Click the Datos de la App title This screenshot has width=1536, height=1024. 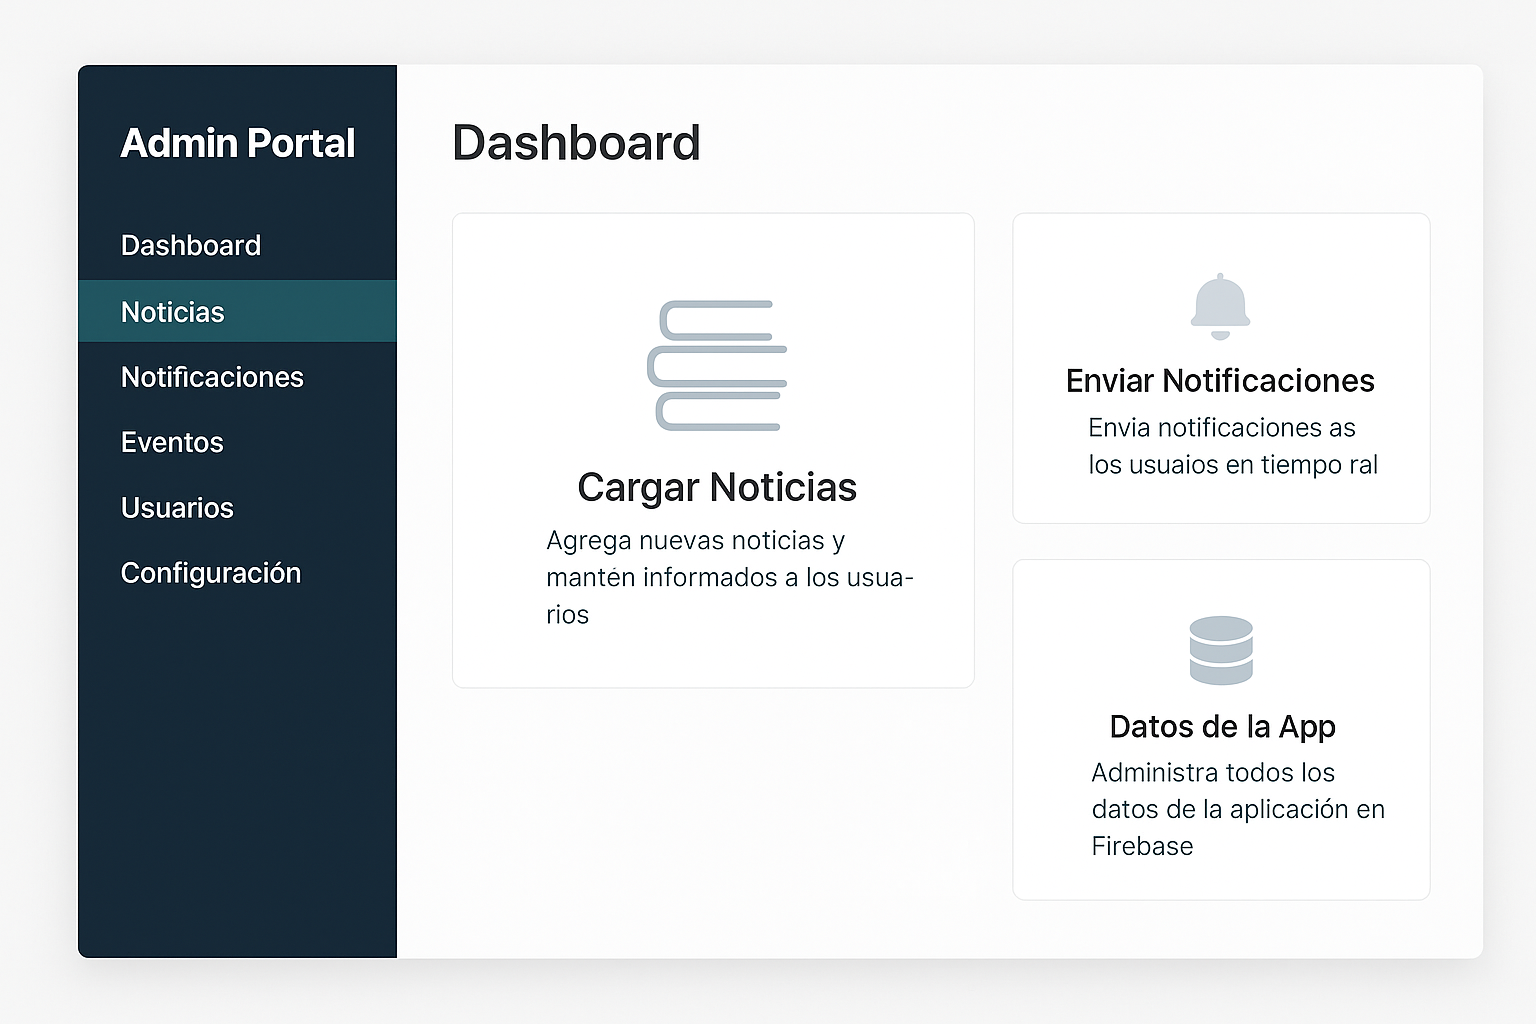(x=1222, y=727)
